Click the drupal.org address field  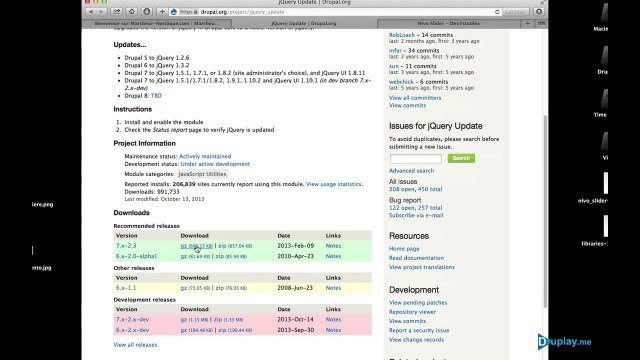pos(335,12)
